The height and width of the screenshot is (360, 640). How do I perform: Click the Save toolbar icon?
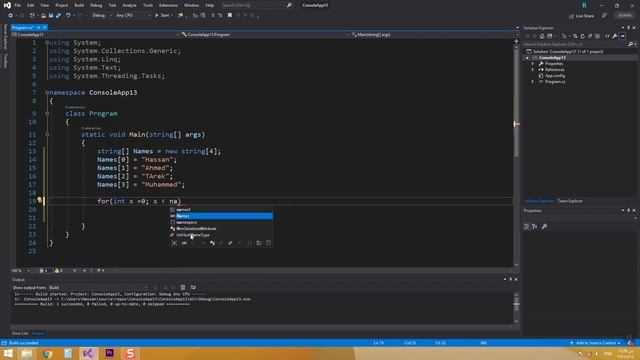(x=51, y=16)
